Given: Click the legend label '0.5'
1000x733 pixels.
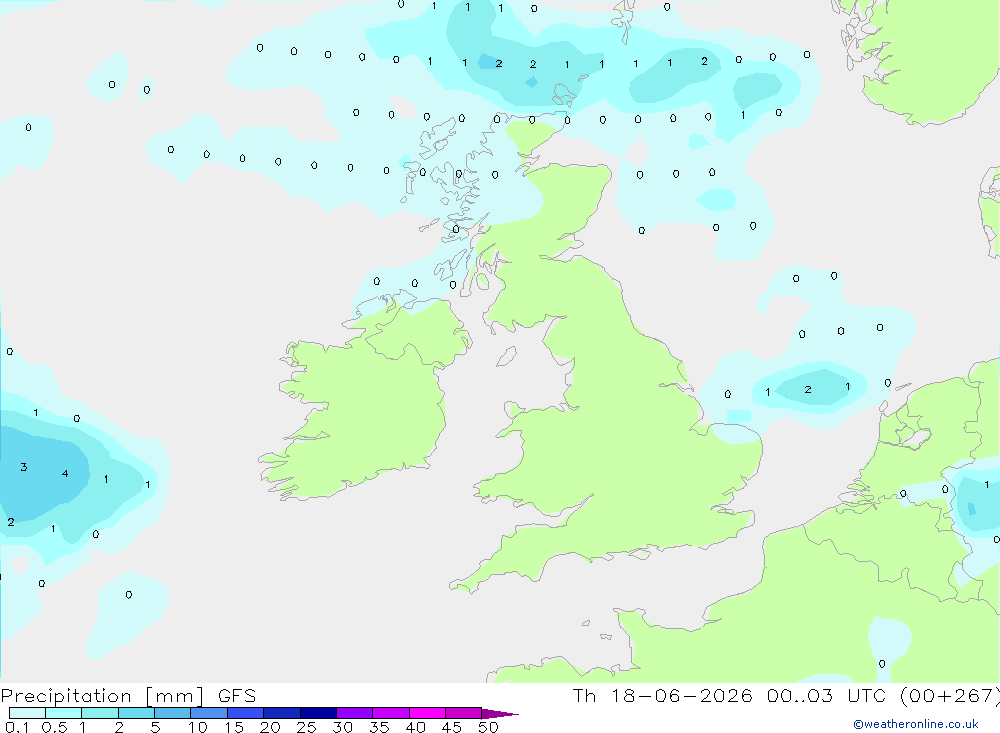Looking at the screenshot, I should point(54,727).
